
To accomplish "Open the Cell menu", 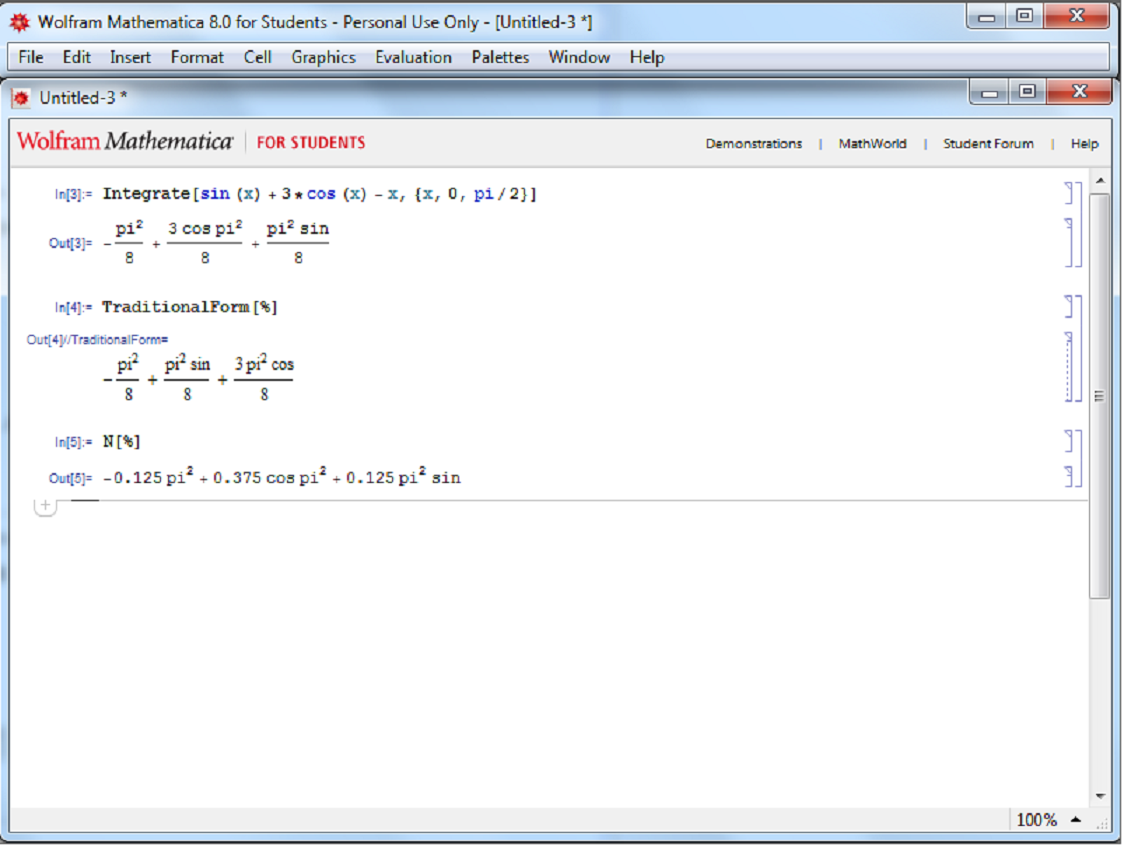I will click(257, 57).
